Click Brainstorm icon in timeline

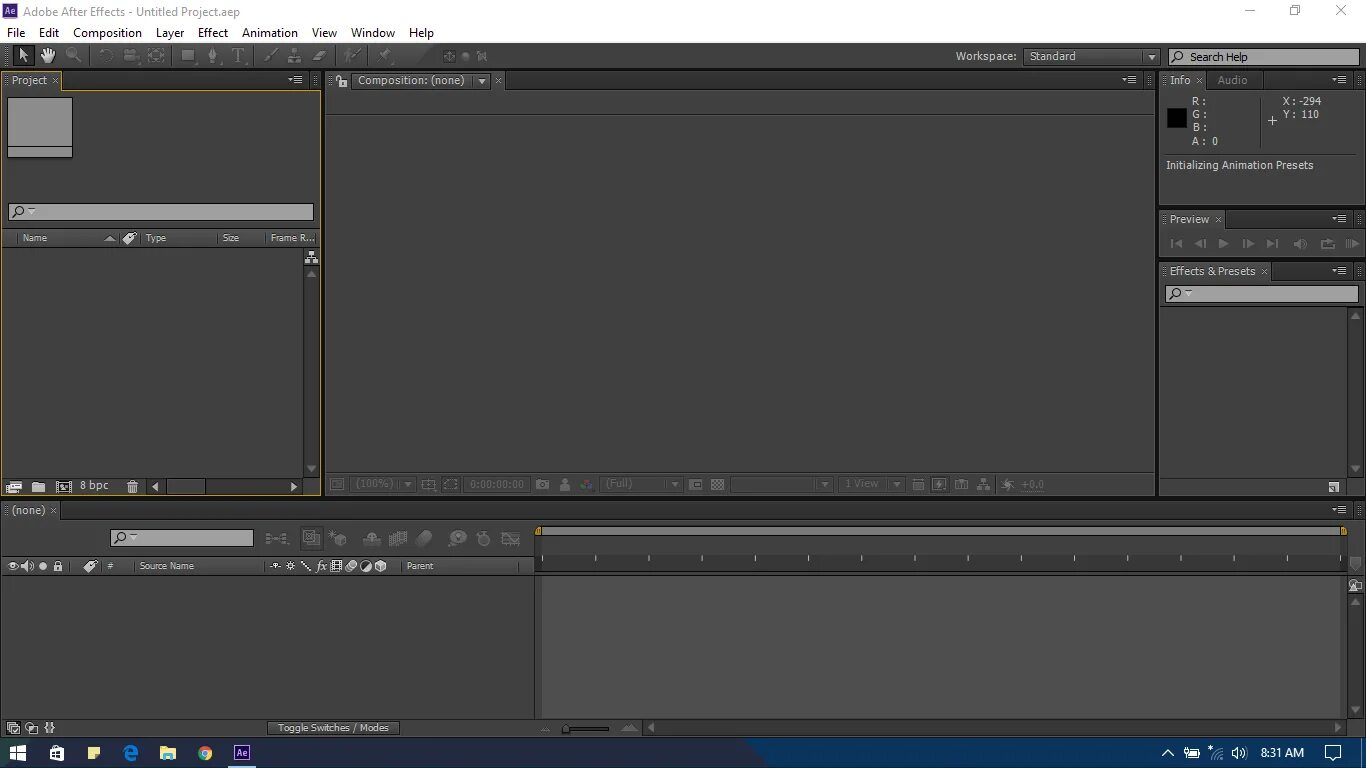457,538
